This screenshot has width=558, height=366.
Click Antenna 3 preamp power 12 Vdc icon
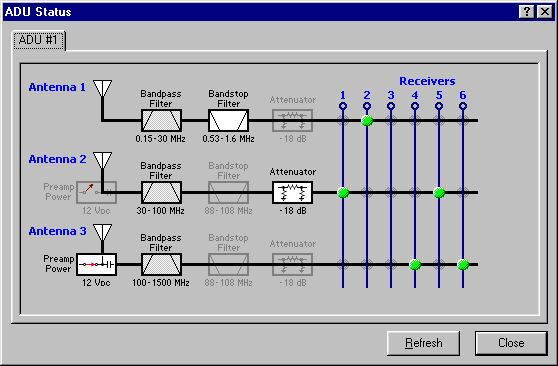[x=96, y=265]
